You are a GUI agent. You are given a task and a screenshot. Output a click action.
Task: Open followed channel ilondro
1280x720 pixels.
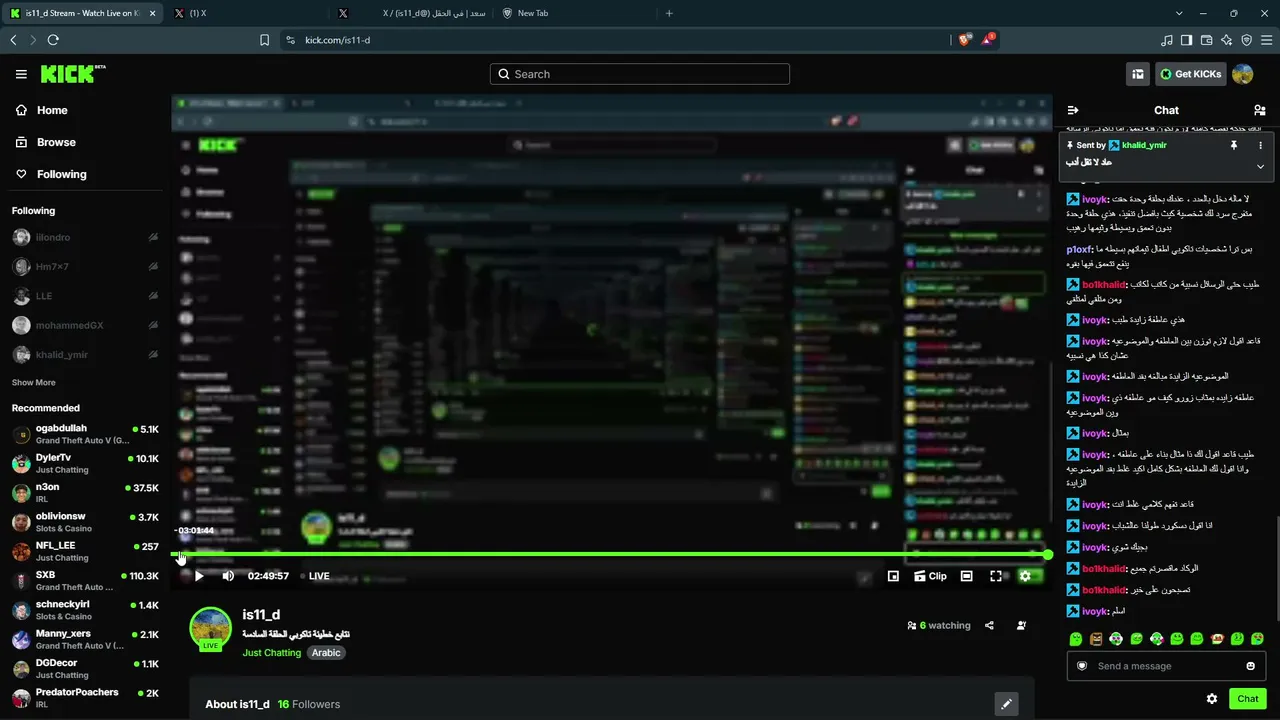coord(85,238)
